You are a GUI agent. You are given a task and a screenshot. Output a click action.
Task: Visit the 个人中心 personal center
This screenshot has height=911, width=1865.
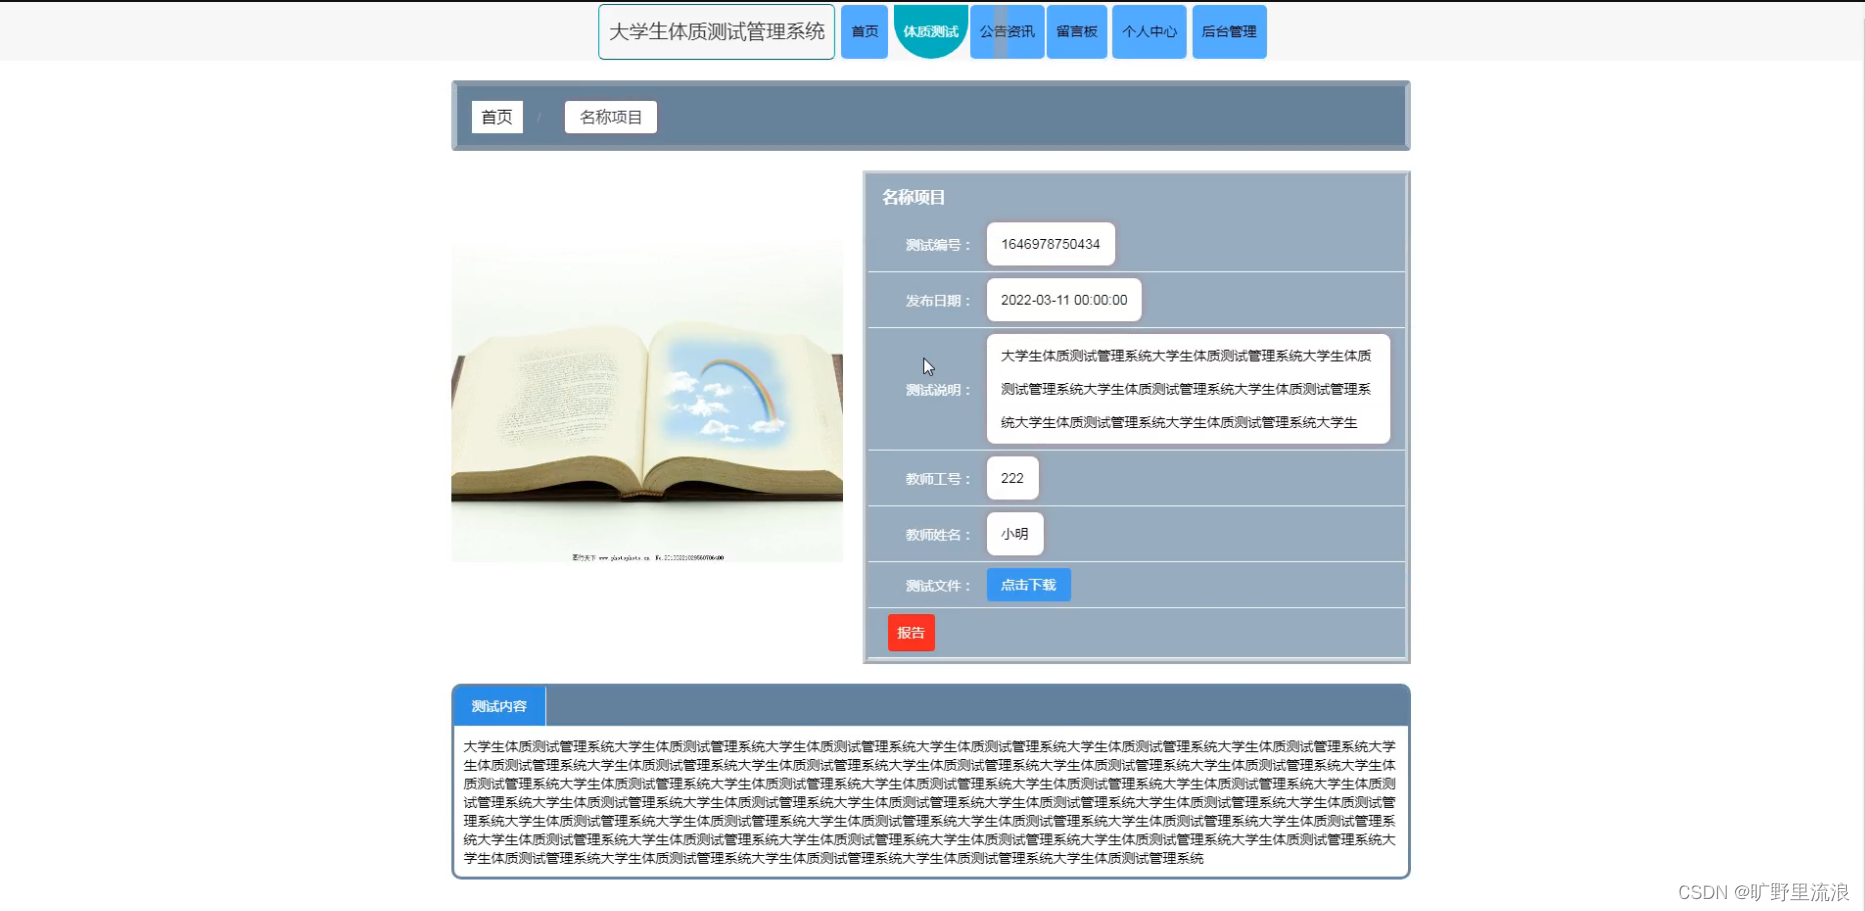pos(1148,31)
